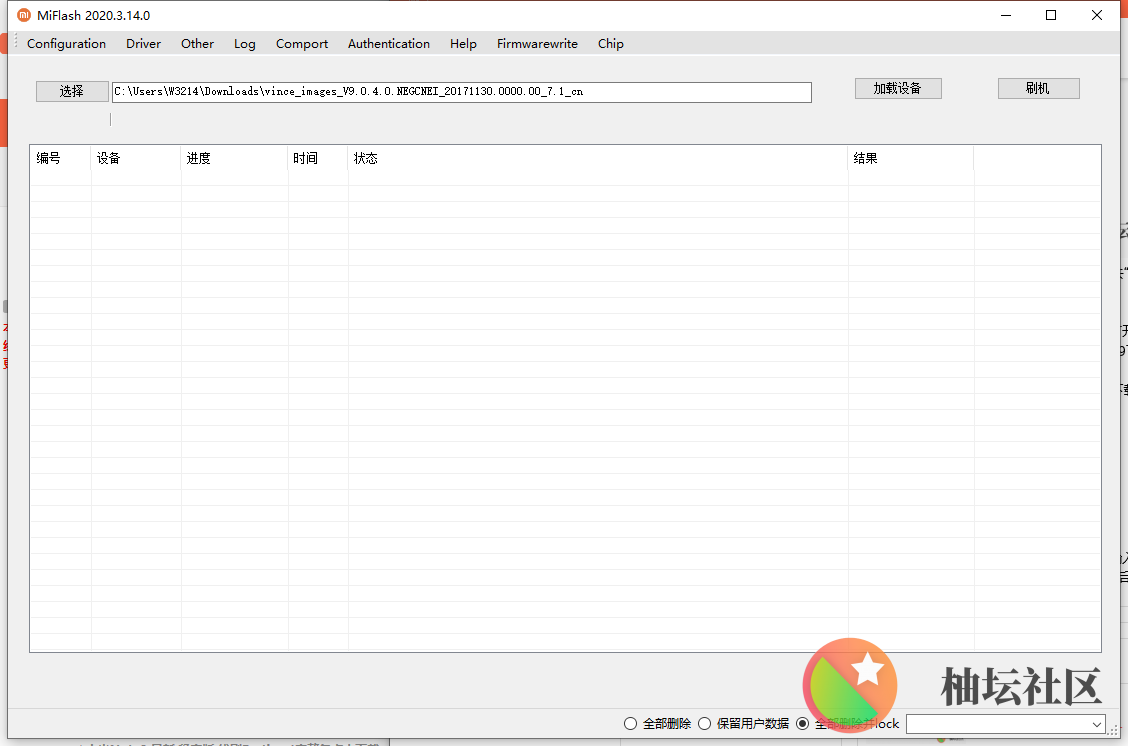Open the Comport menu
This screenshot has height=746, width=1128.
point(301,44)
